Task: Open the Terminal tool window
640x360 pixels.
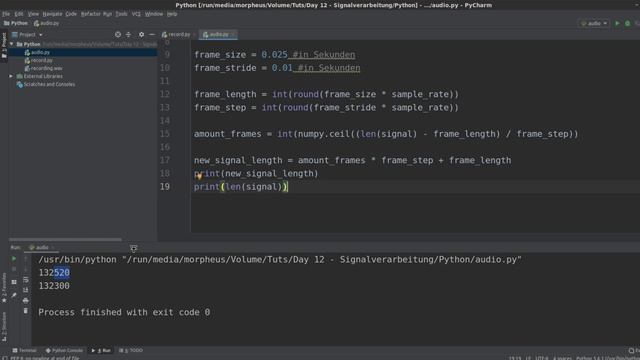Action: [24, 351]
